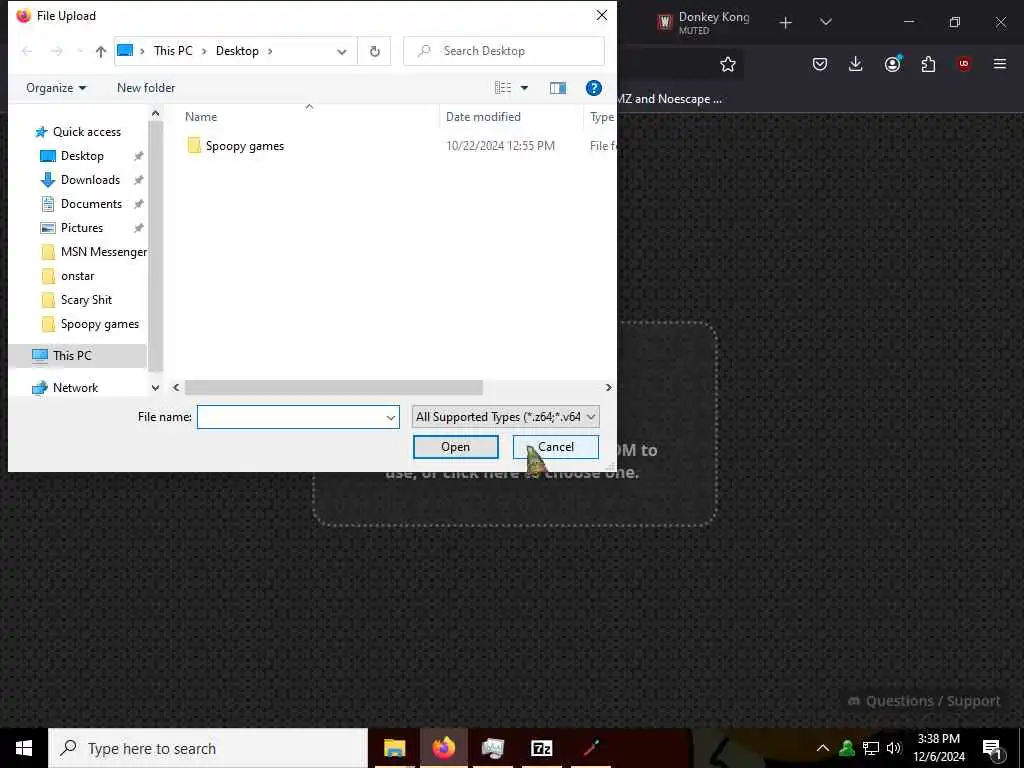Image resolution: width=1024 pixels, height=768 pixels.
Task: Open the Organize dropdown menu
Action: coord(56,88)
